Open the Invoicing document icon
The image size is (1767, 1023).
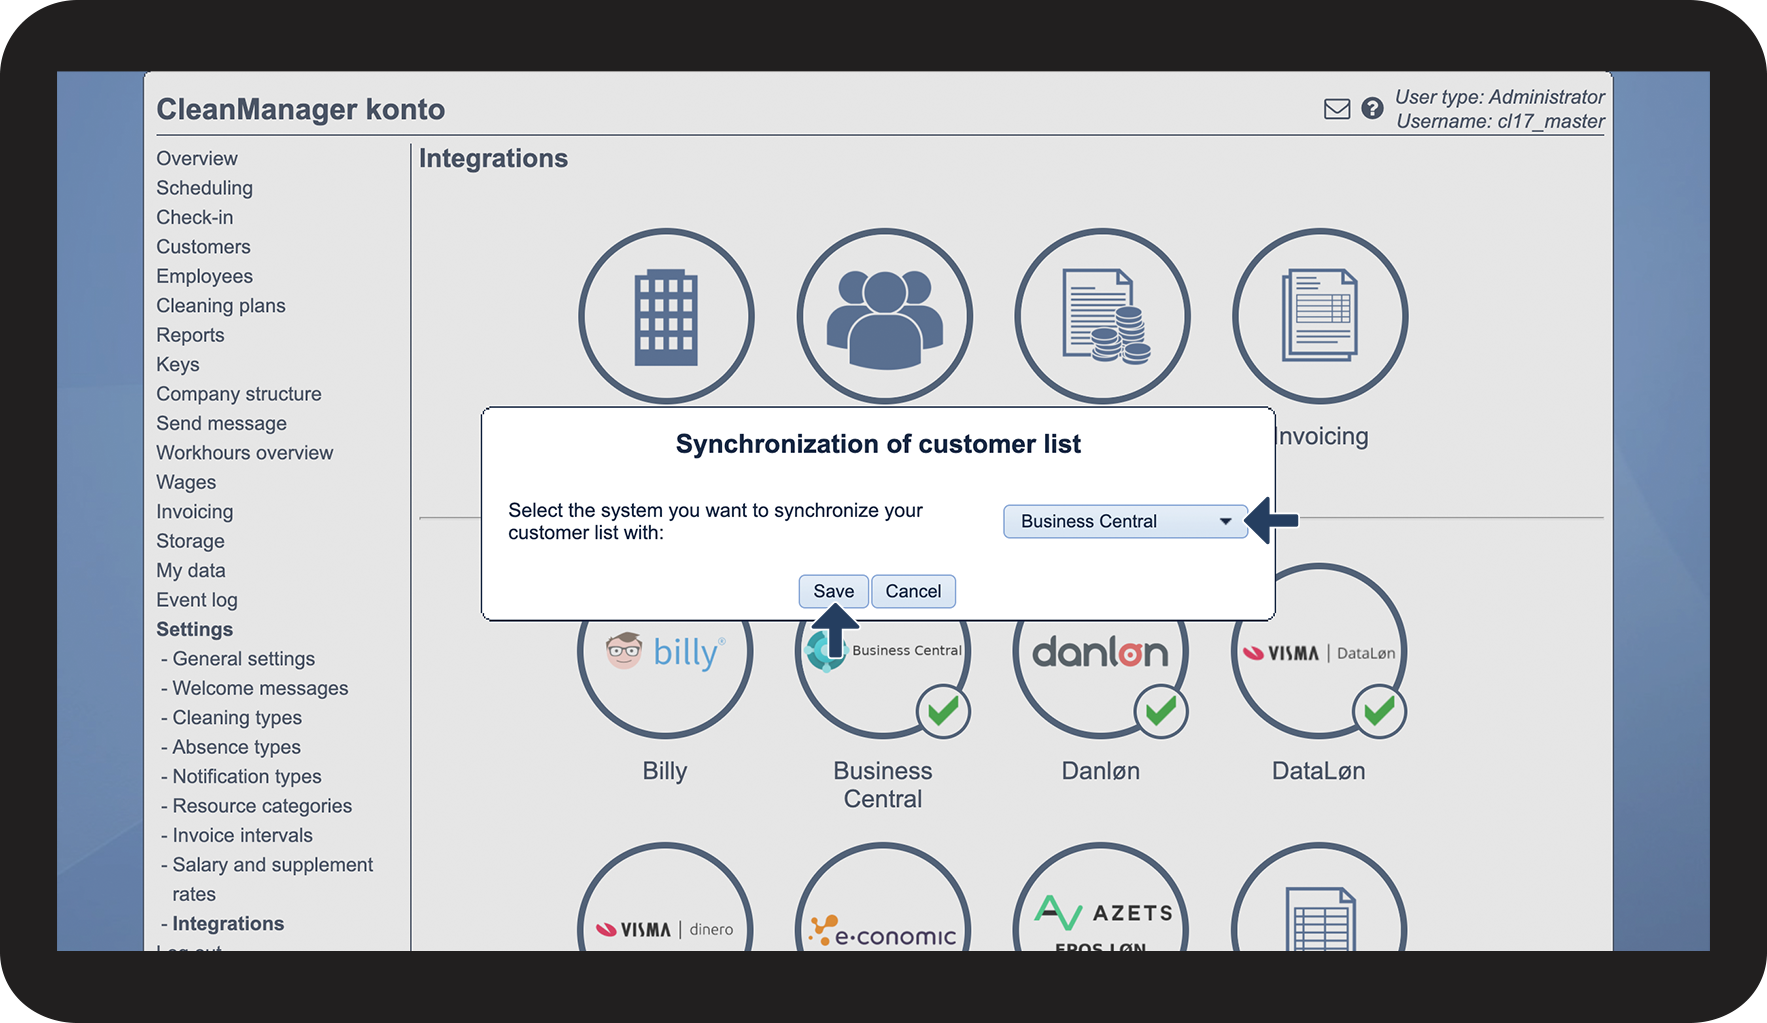click(x=1320, y=316)
